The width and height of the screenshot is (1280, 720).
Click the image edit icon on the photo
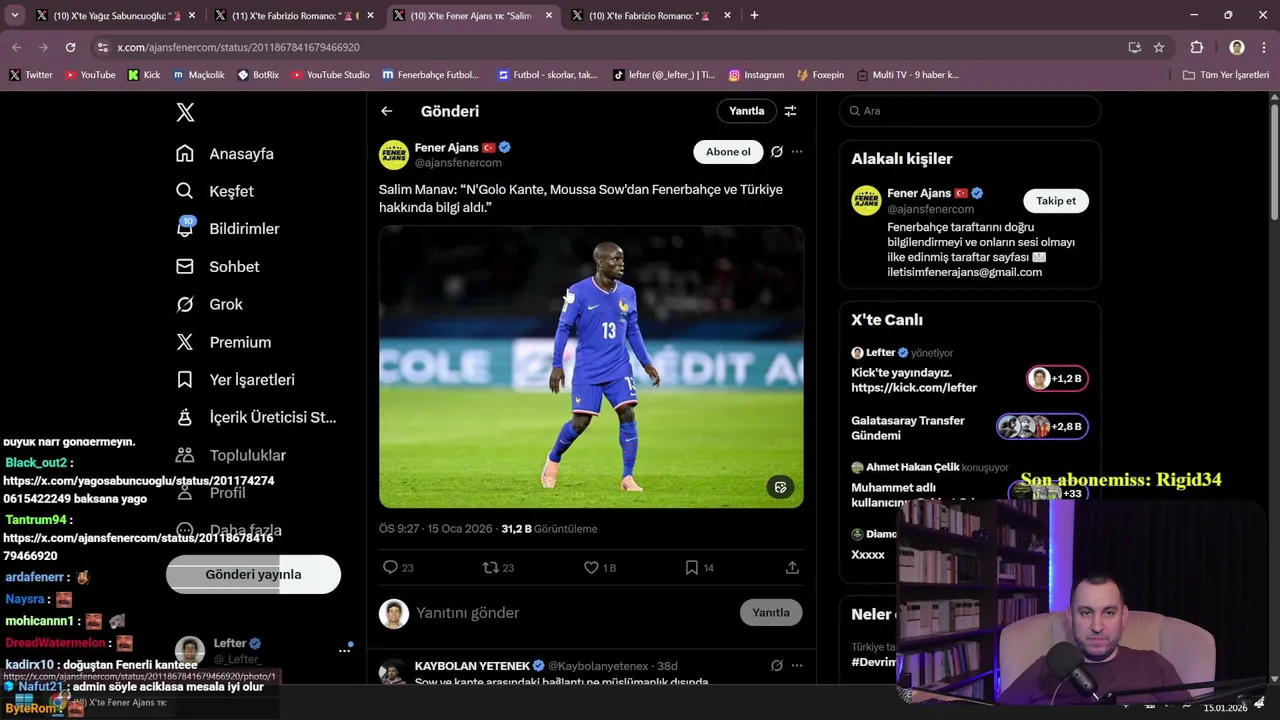tap(780, 487)
